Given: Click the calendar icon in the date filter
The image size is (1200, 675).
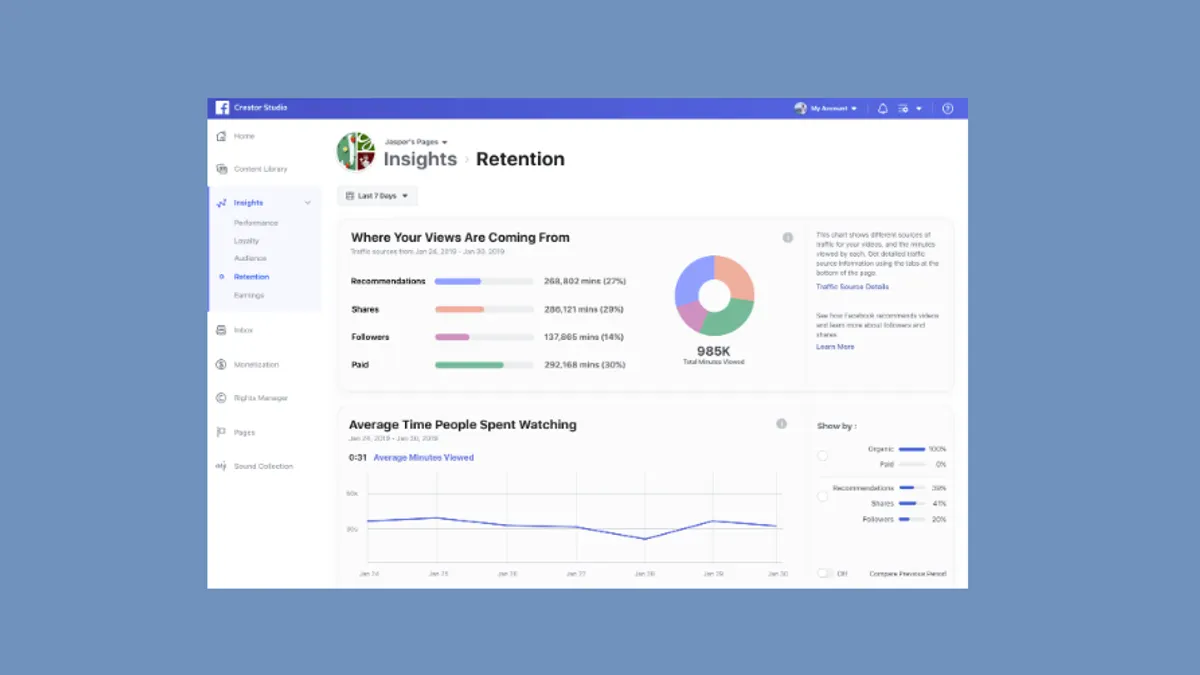Looking at the screenshot, I should tap(349, 196).
